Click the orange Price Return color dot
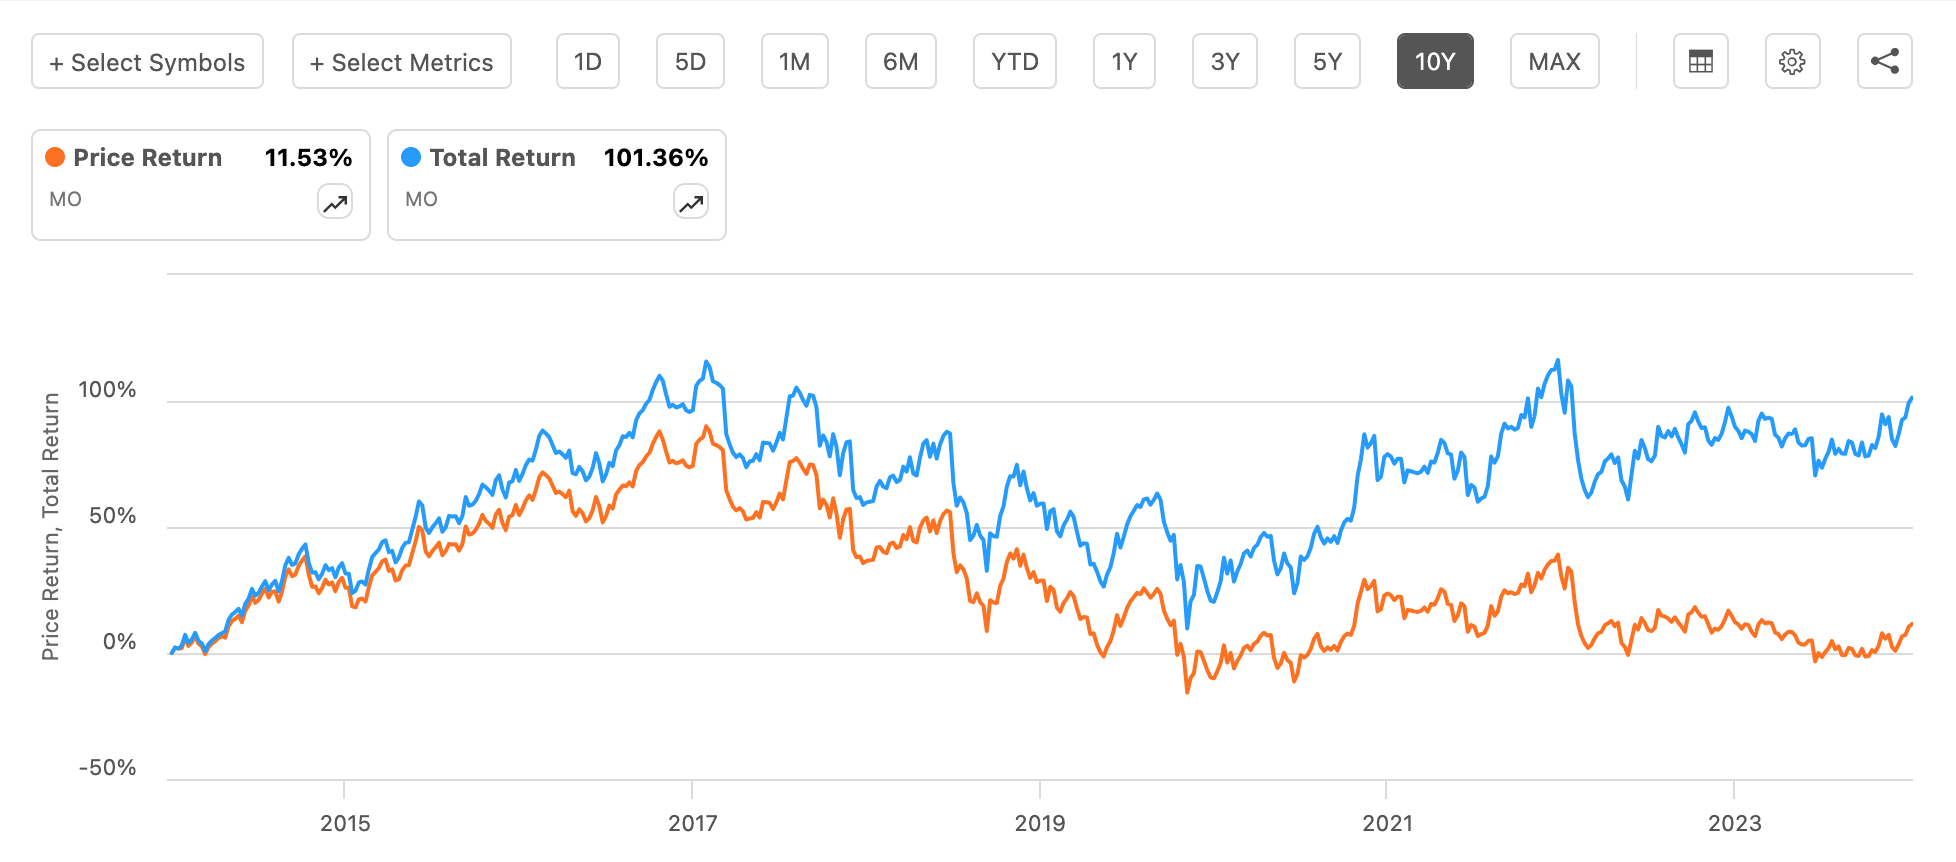Image resolution: width=1956 pixels, height=862 pixels. pyautogui.click(x=55, y=158)
